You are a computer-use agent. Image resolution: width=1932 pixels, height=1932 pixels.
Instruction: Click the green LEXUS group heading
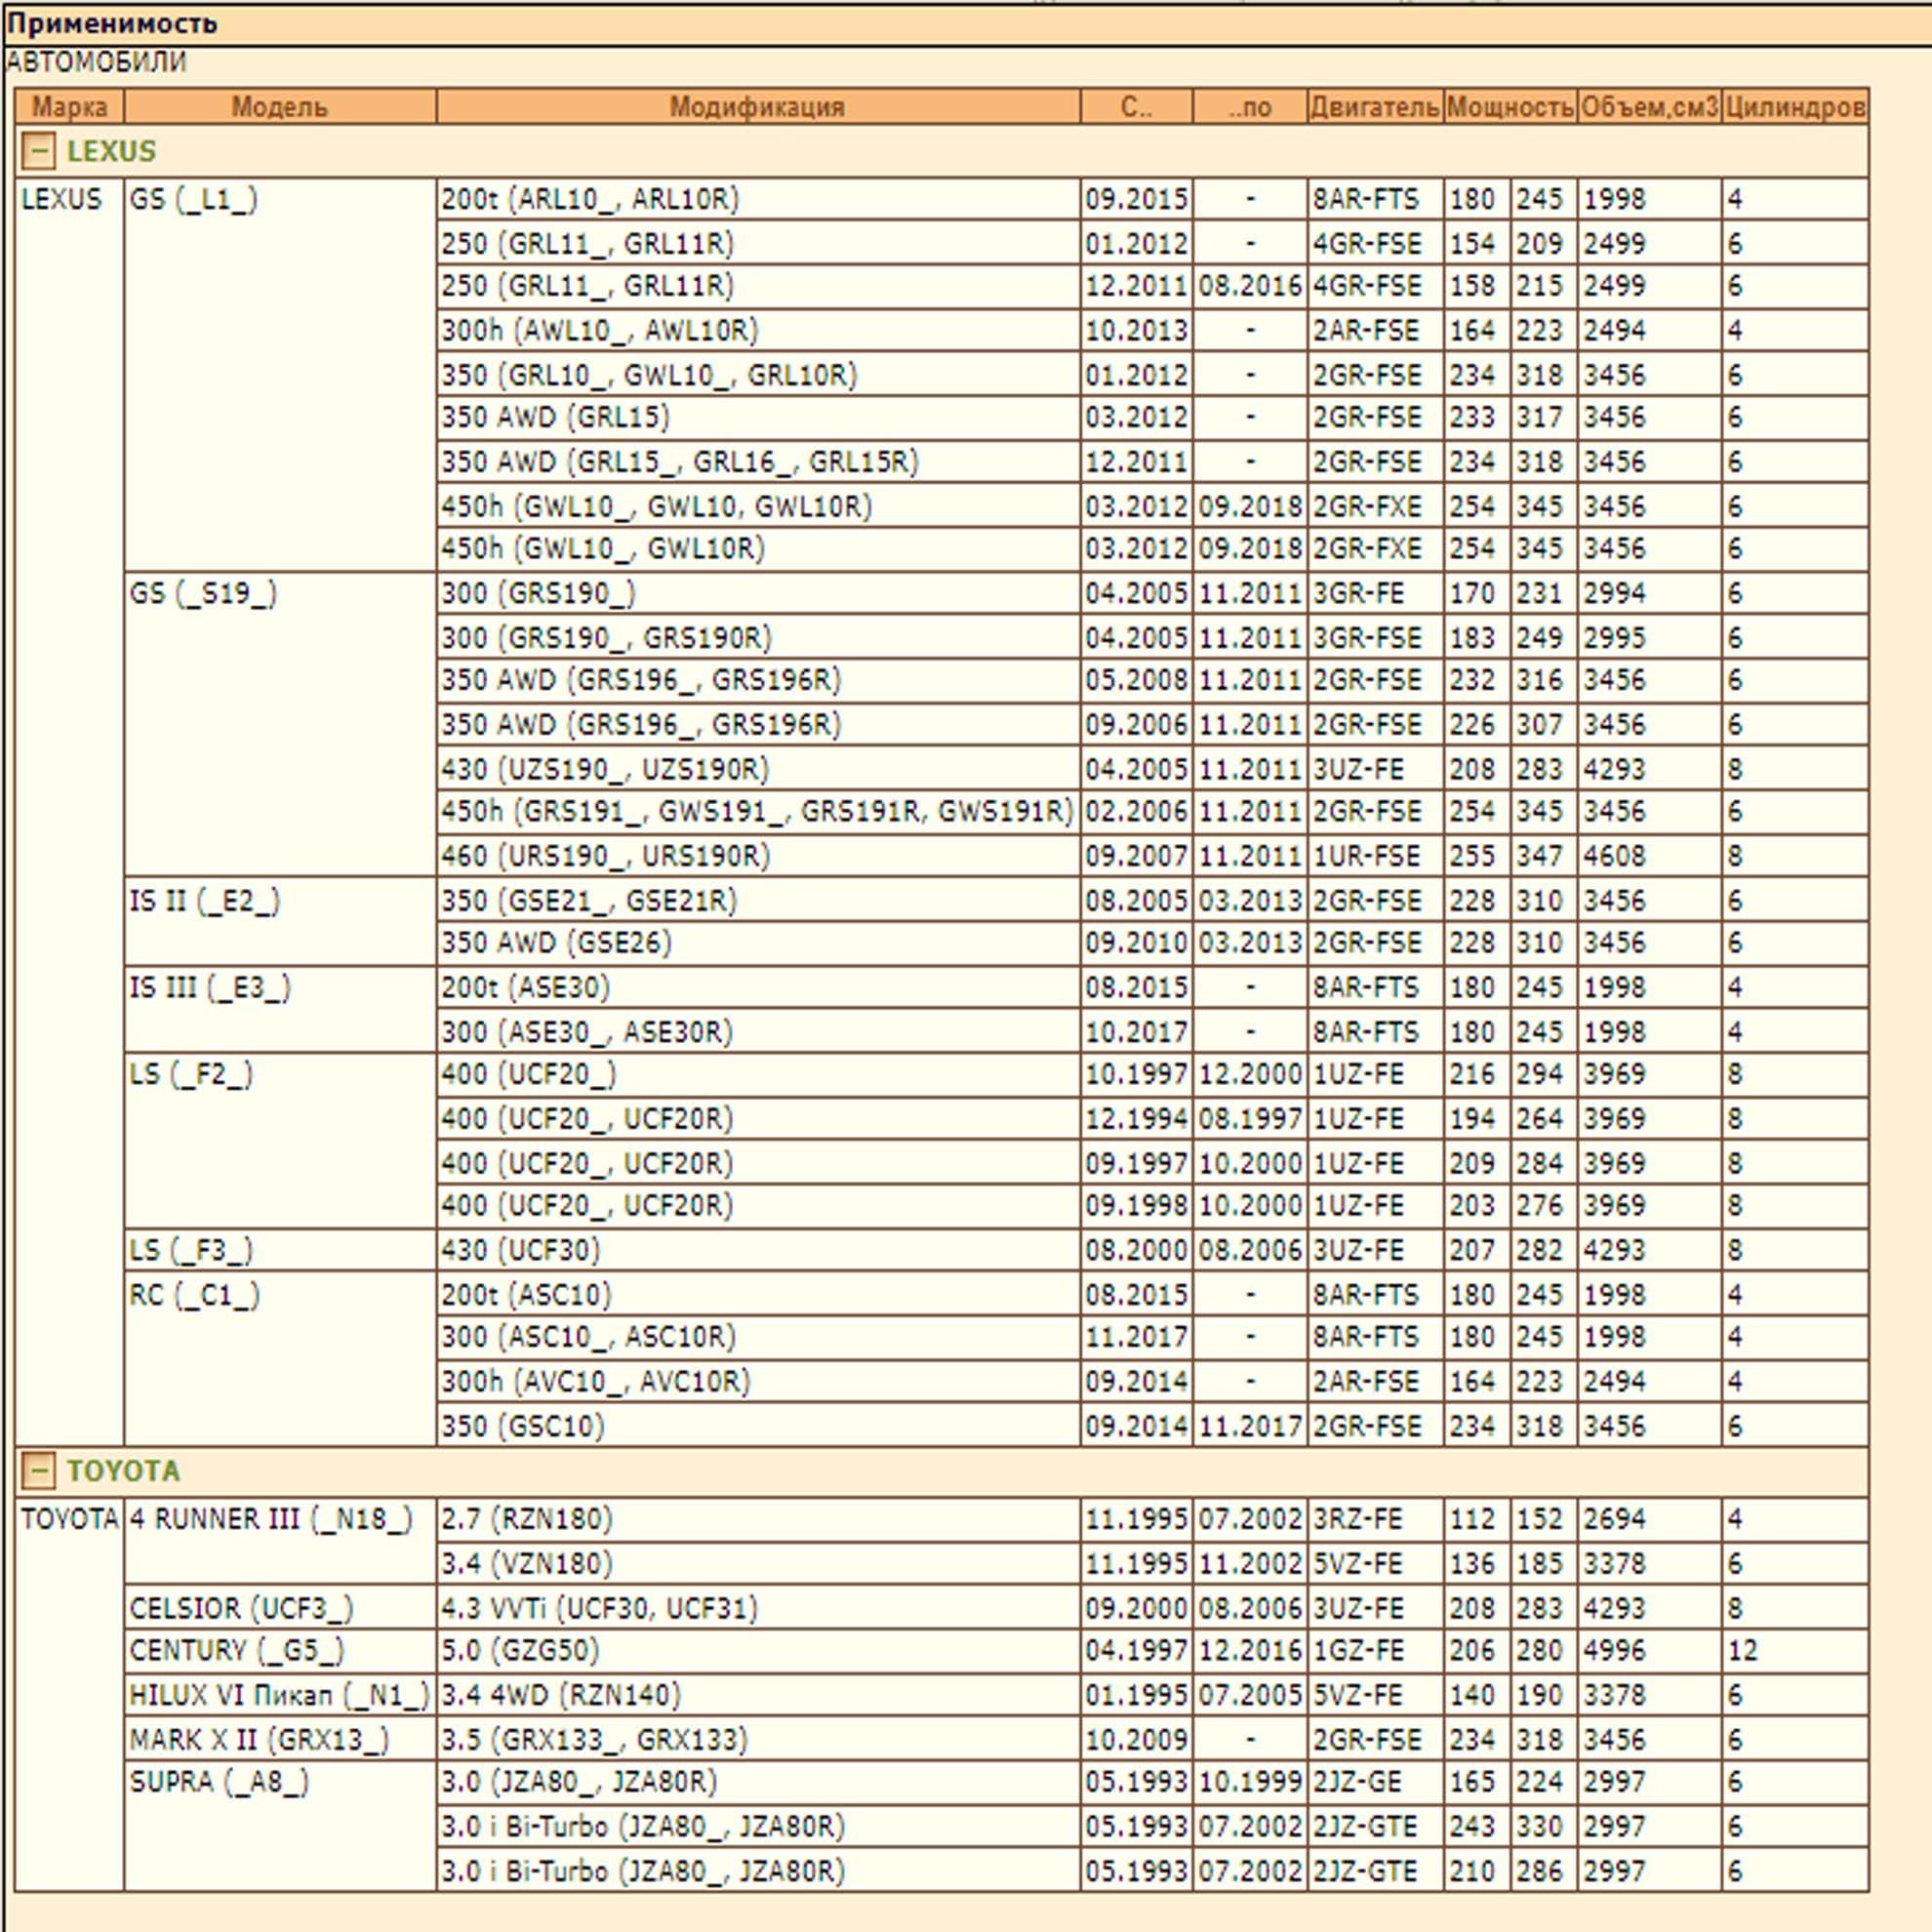(x=111, y=151)
